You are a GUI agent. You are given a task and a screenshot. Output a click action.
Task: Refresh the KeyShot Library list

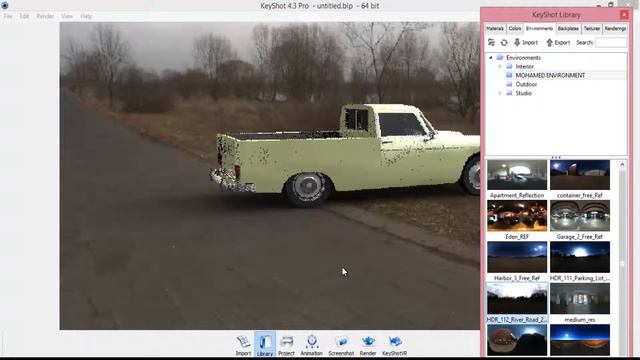(504, 42)
